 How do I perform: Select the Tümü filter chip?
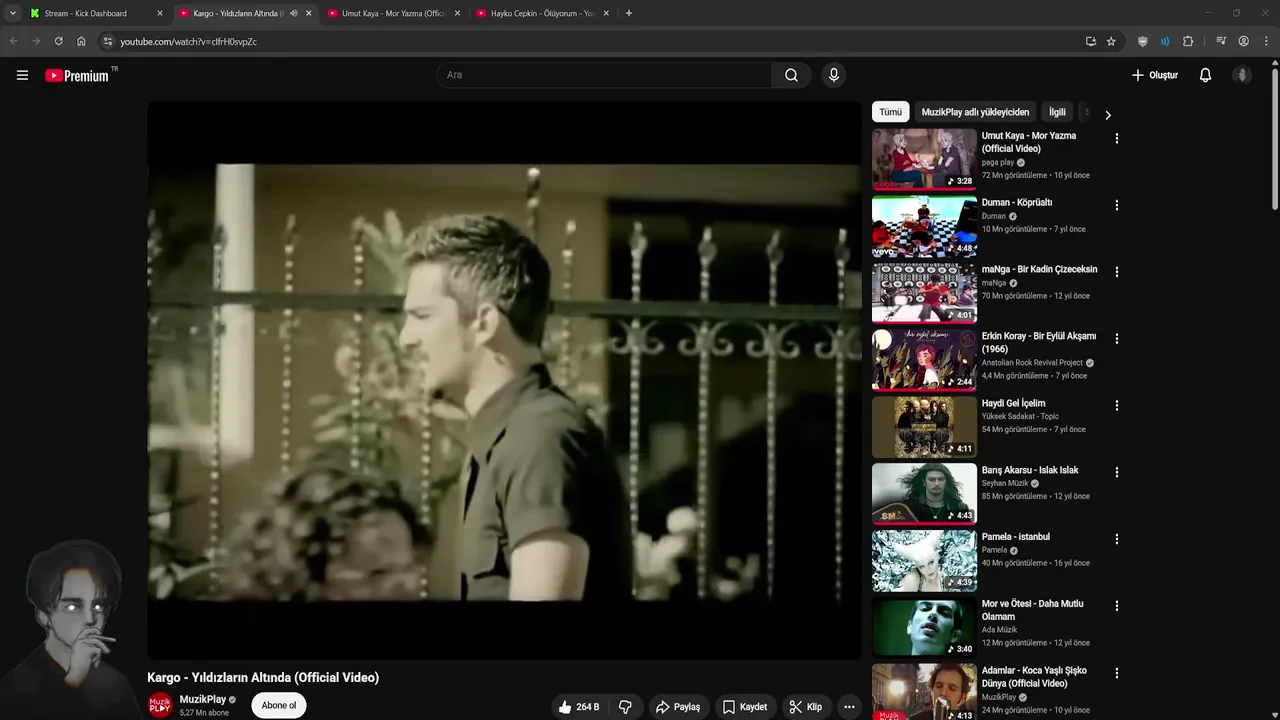(890, 112)
